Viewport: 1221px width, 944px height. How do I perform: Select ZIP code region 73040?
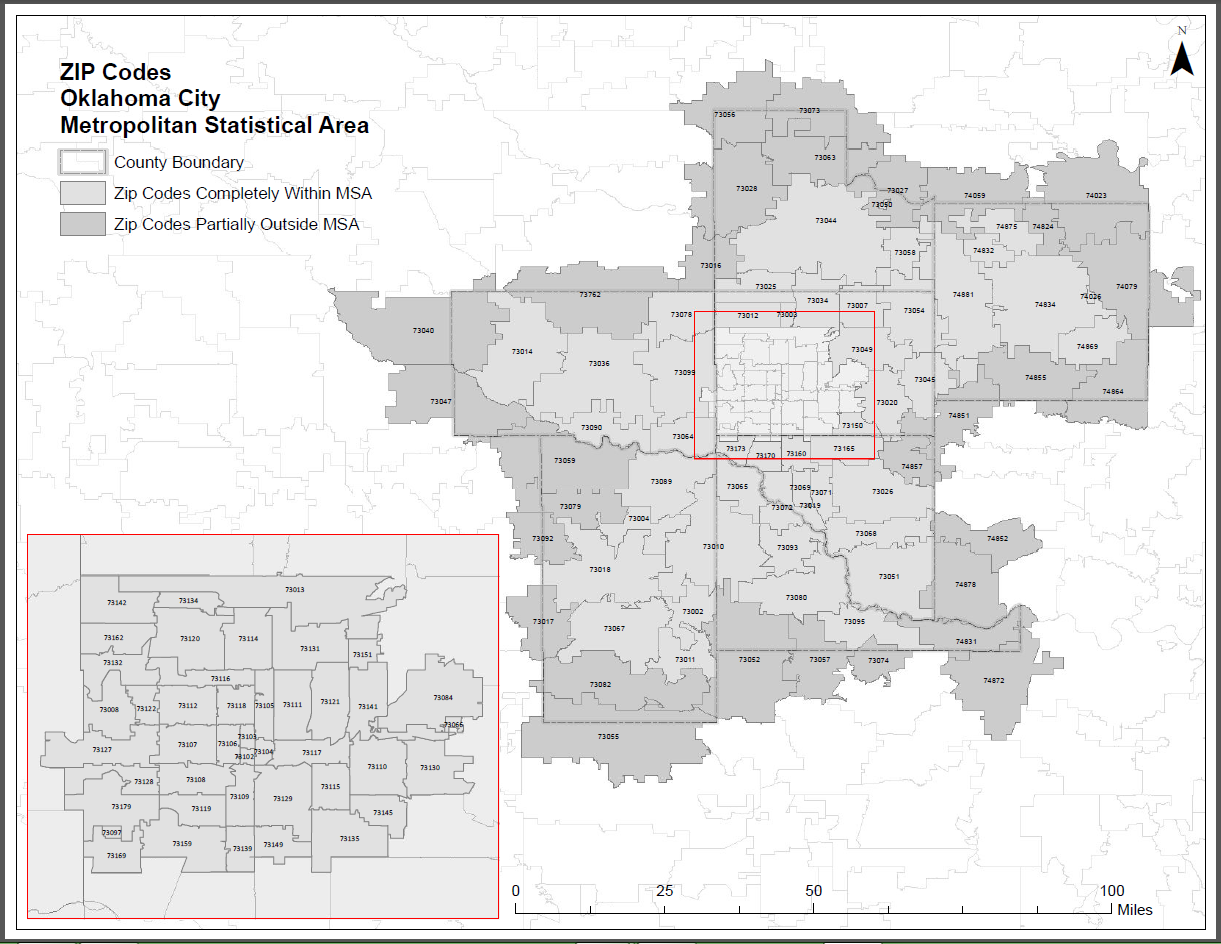pos(424,328)
